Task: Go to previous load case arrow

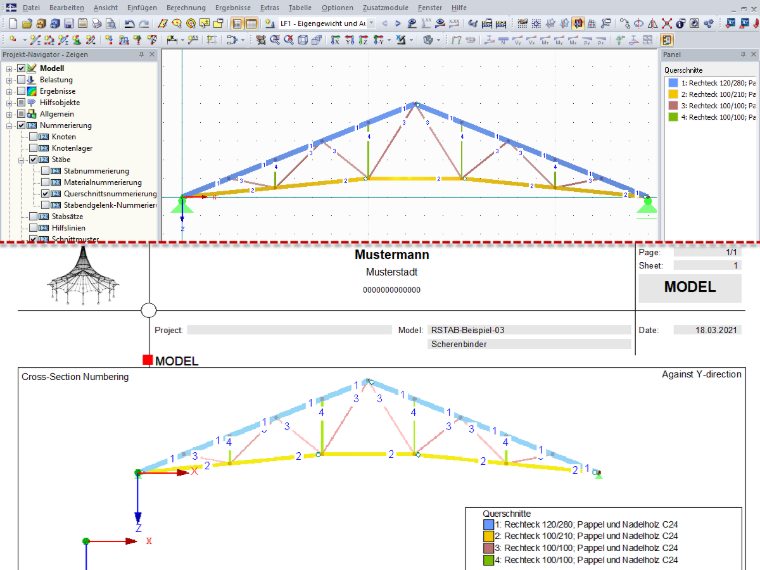Action: (385, 23)
